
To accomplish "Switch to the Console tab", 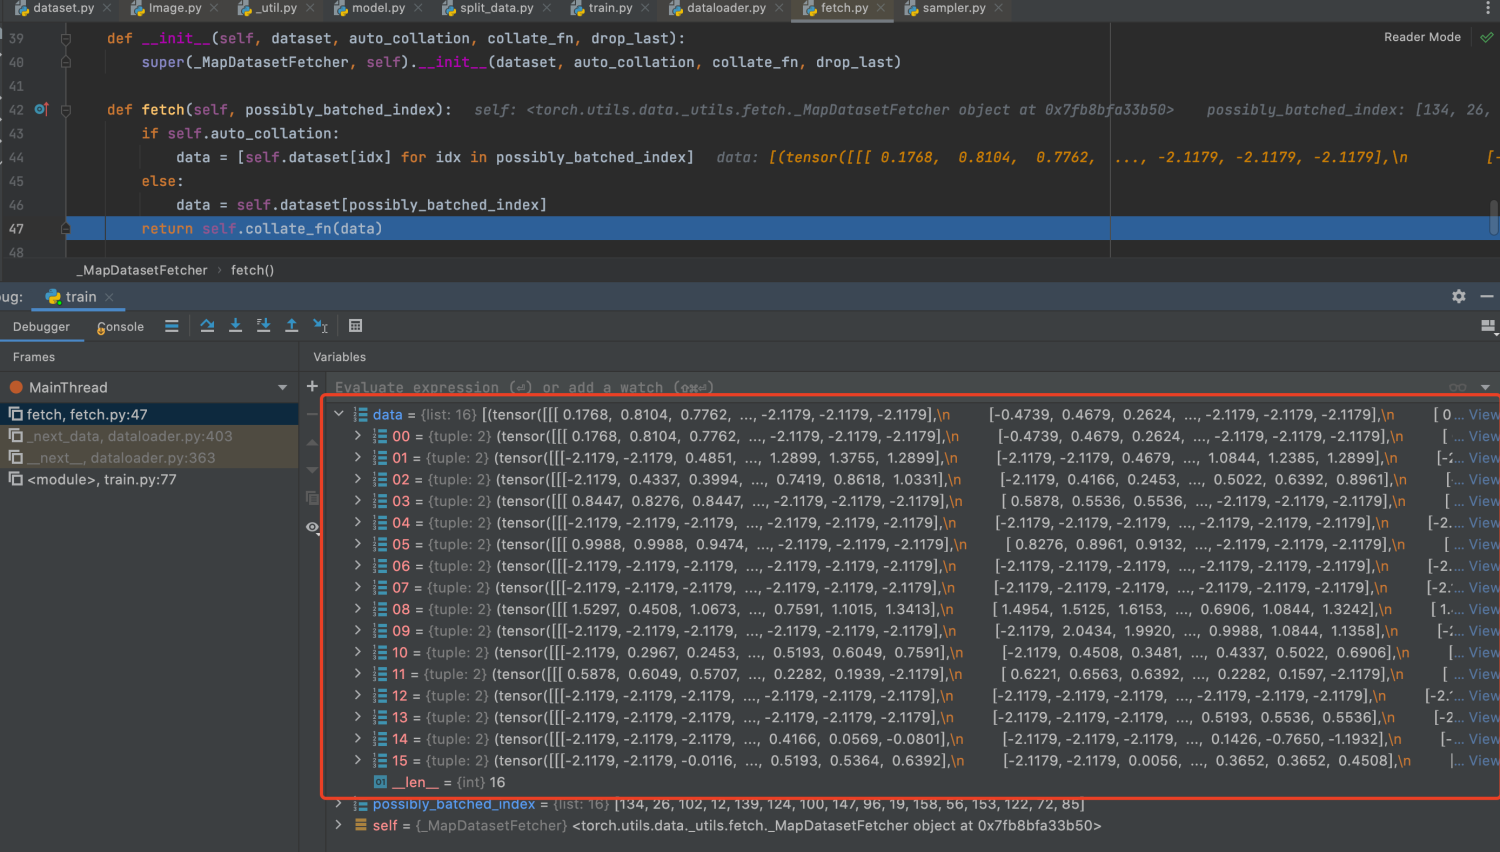I will [x=120, y=326].
